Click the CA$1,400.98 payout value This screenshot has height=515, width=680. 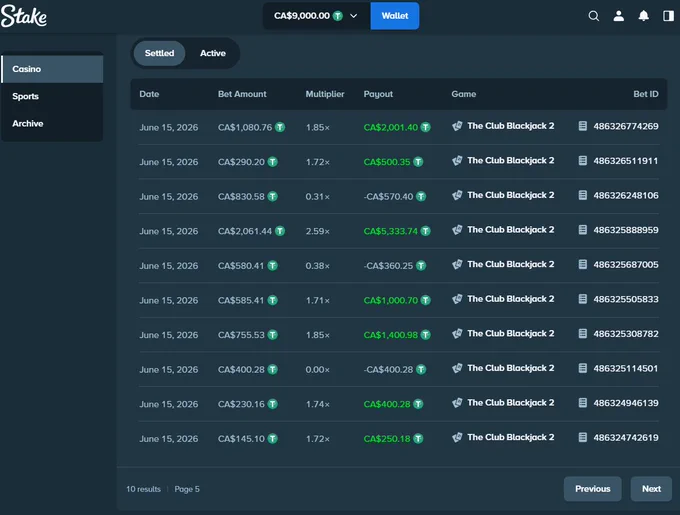pos(391,335)
